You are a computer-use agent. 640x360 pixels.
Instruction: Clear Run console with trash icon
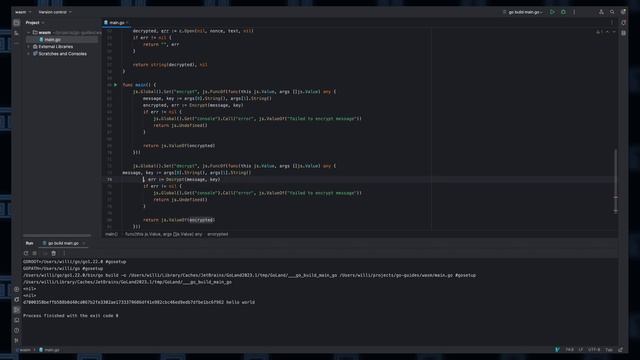(x=53, y=253)
